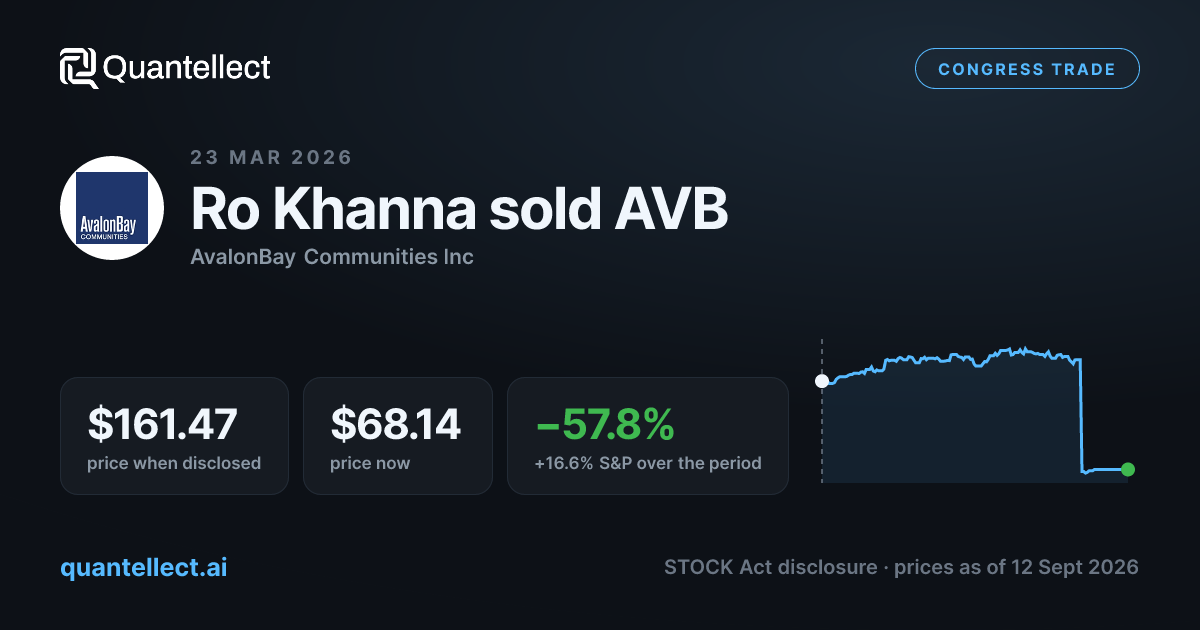This screenshot has height=630, width=1200.
Task: Select the CONGRESS TRADE badge
Action: (1027, 69)
